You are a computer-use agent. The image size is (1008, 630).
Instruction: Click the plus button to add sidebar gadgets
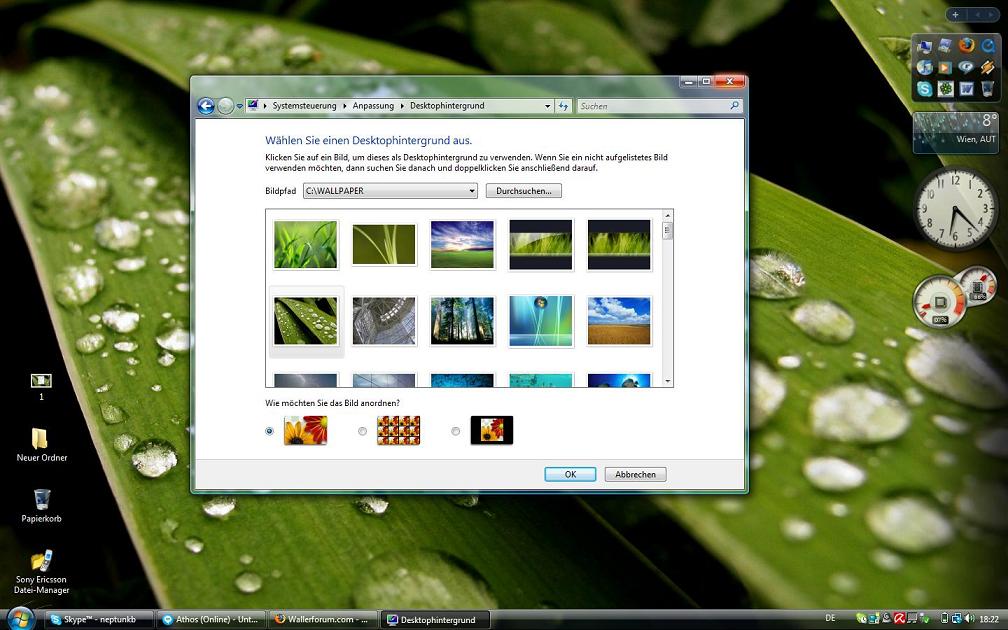pyautogui.click(x=956, y=15)
